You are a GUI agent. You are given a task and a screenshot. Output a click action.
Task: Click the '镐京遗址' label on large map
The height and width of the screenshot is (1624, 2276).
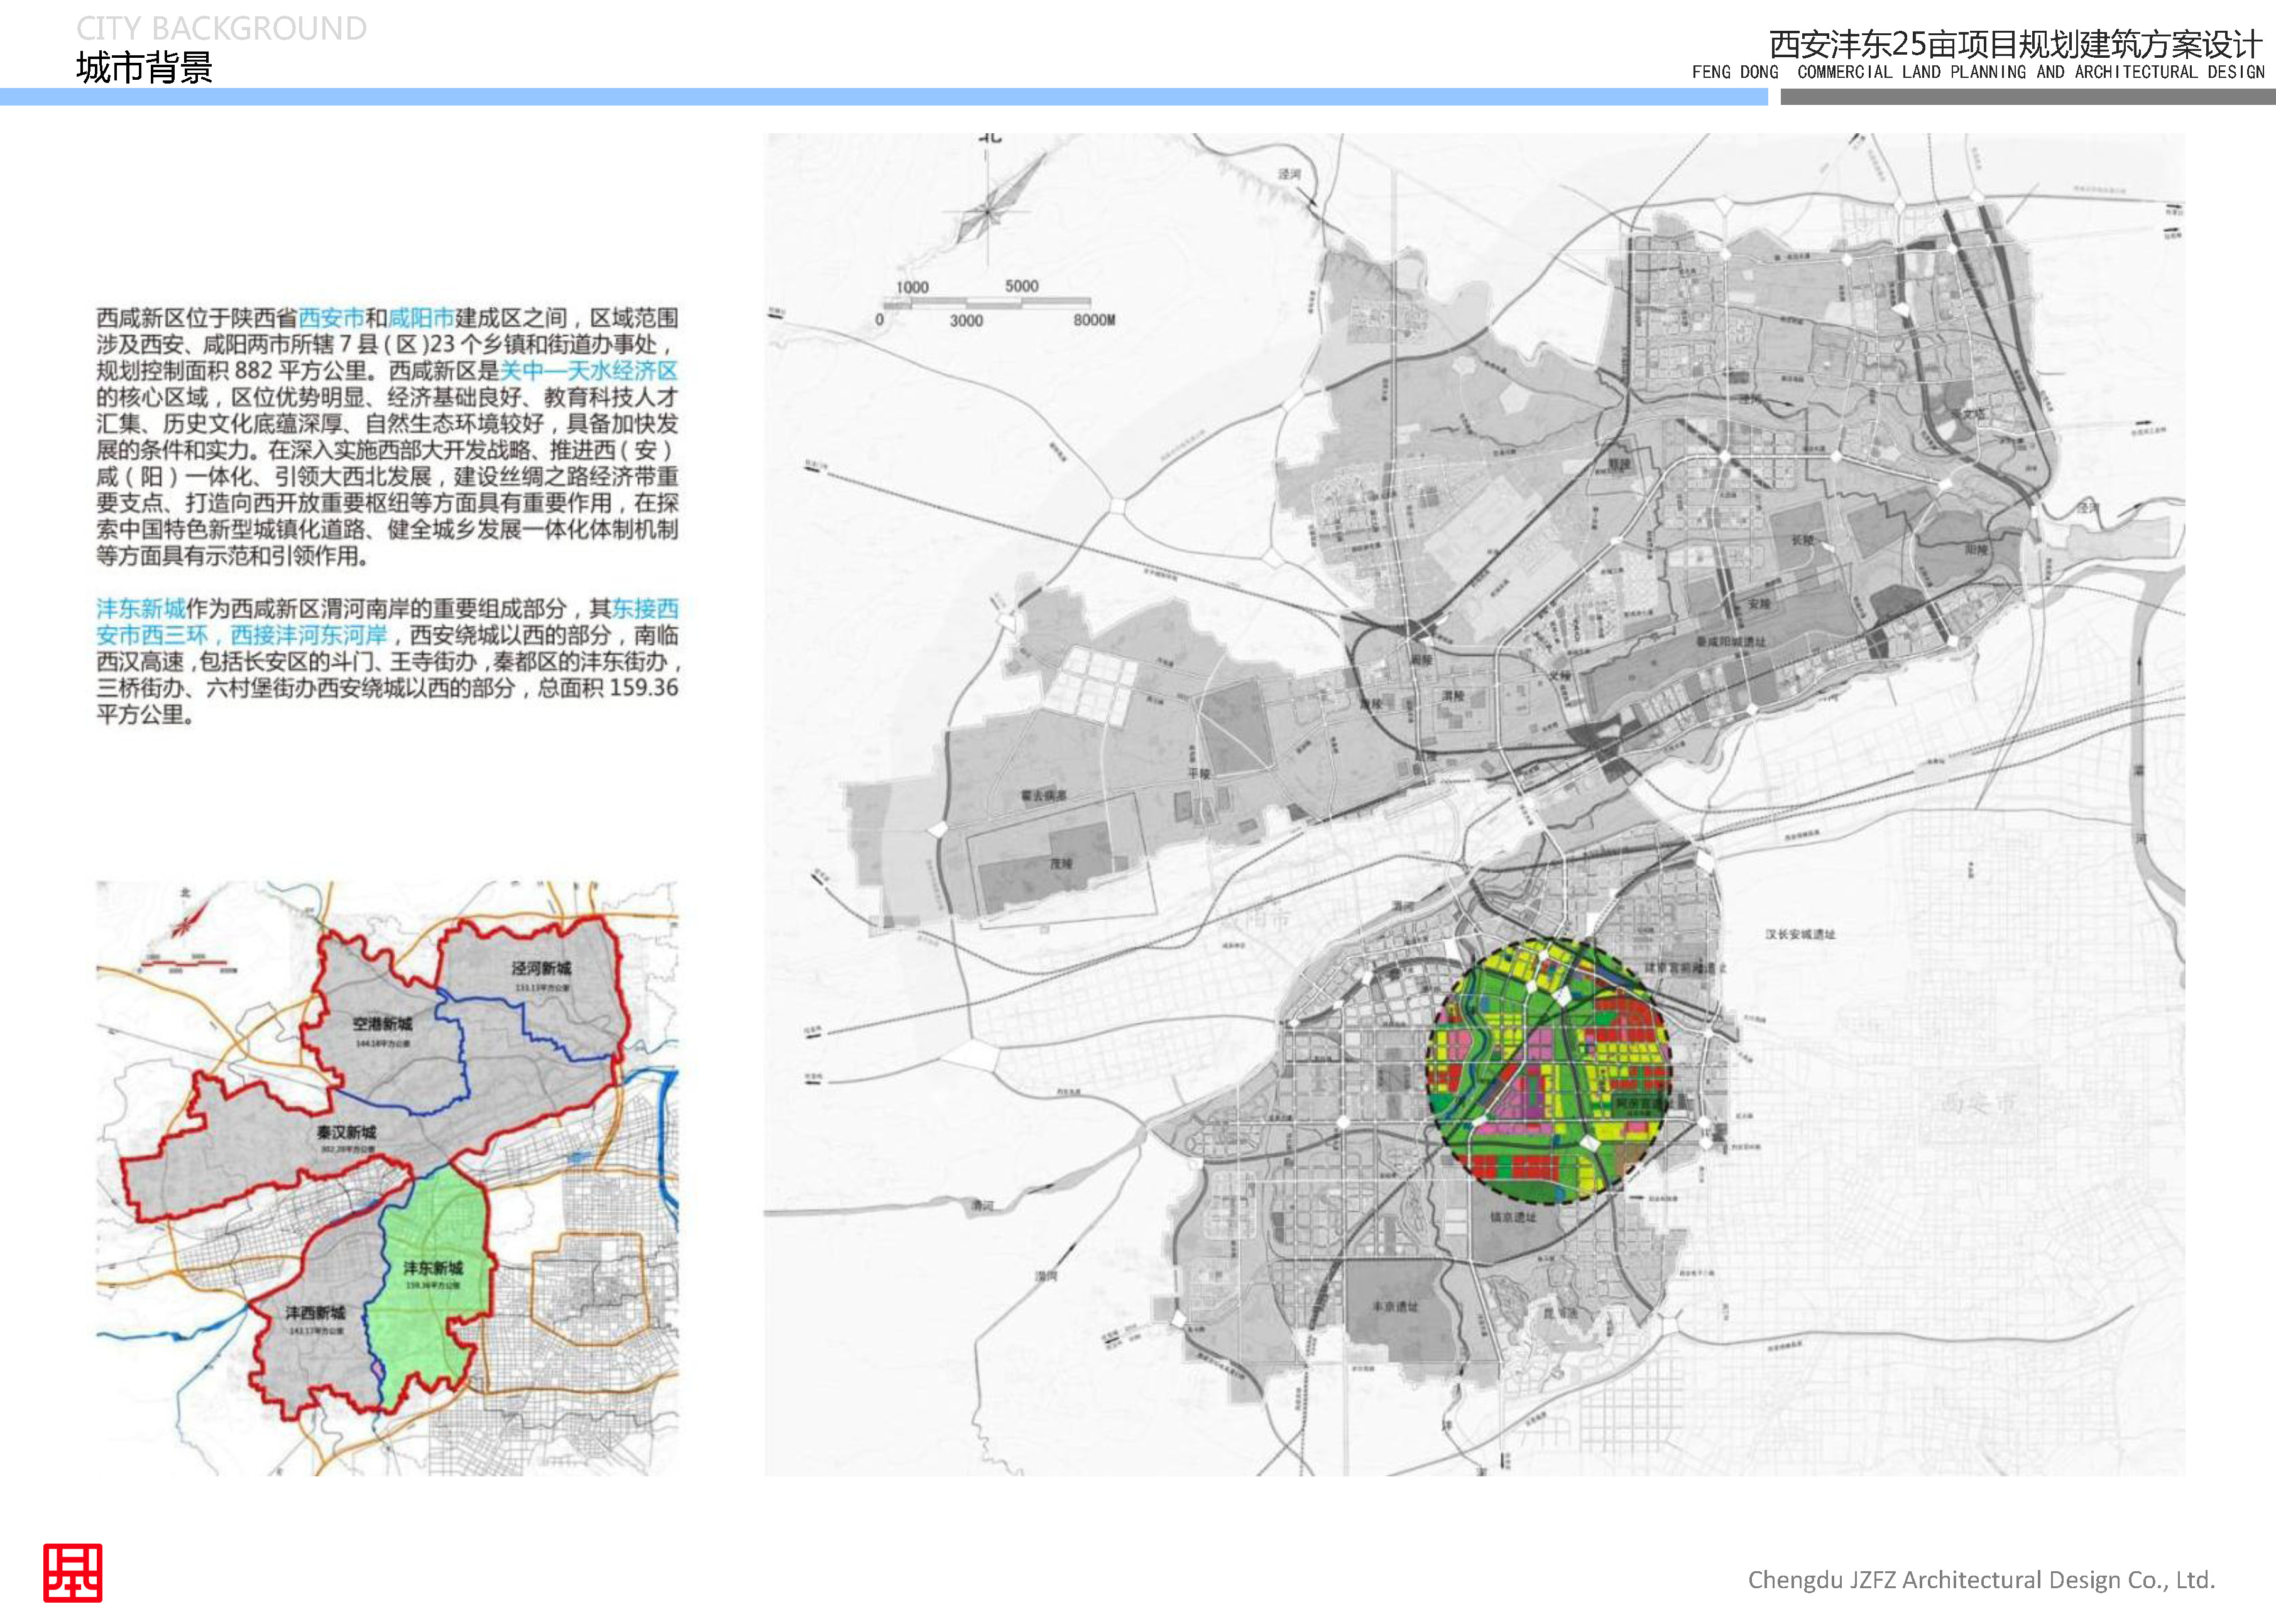pos(1512,1217)
